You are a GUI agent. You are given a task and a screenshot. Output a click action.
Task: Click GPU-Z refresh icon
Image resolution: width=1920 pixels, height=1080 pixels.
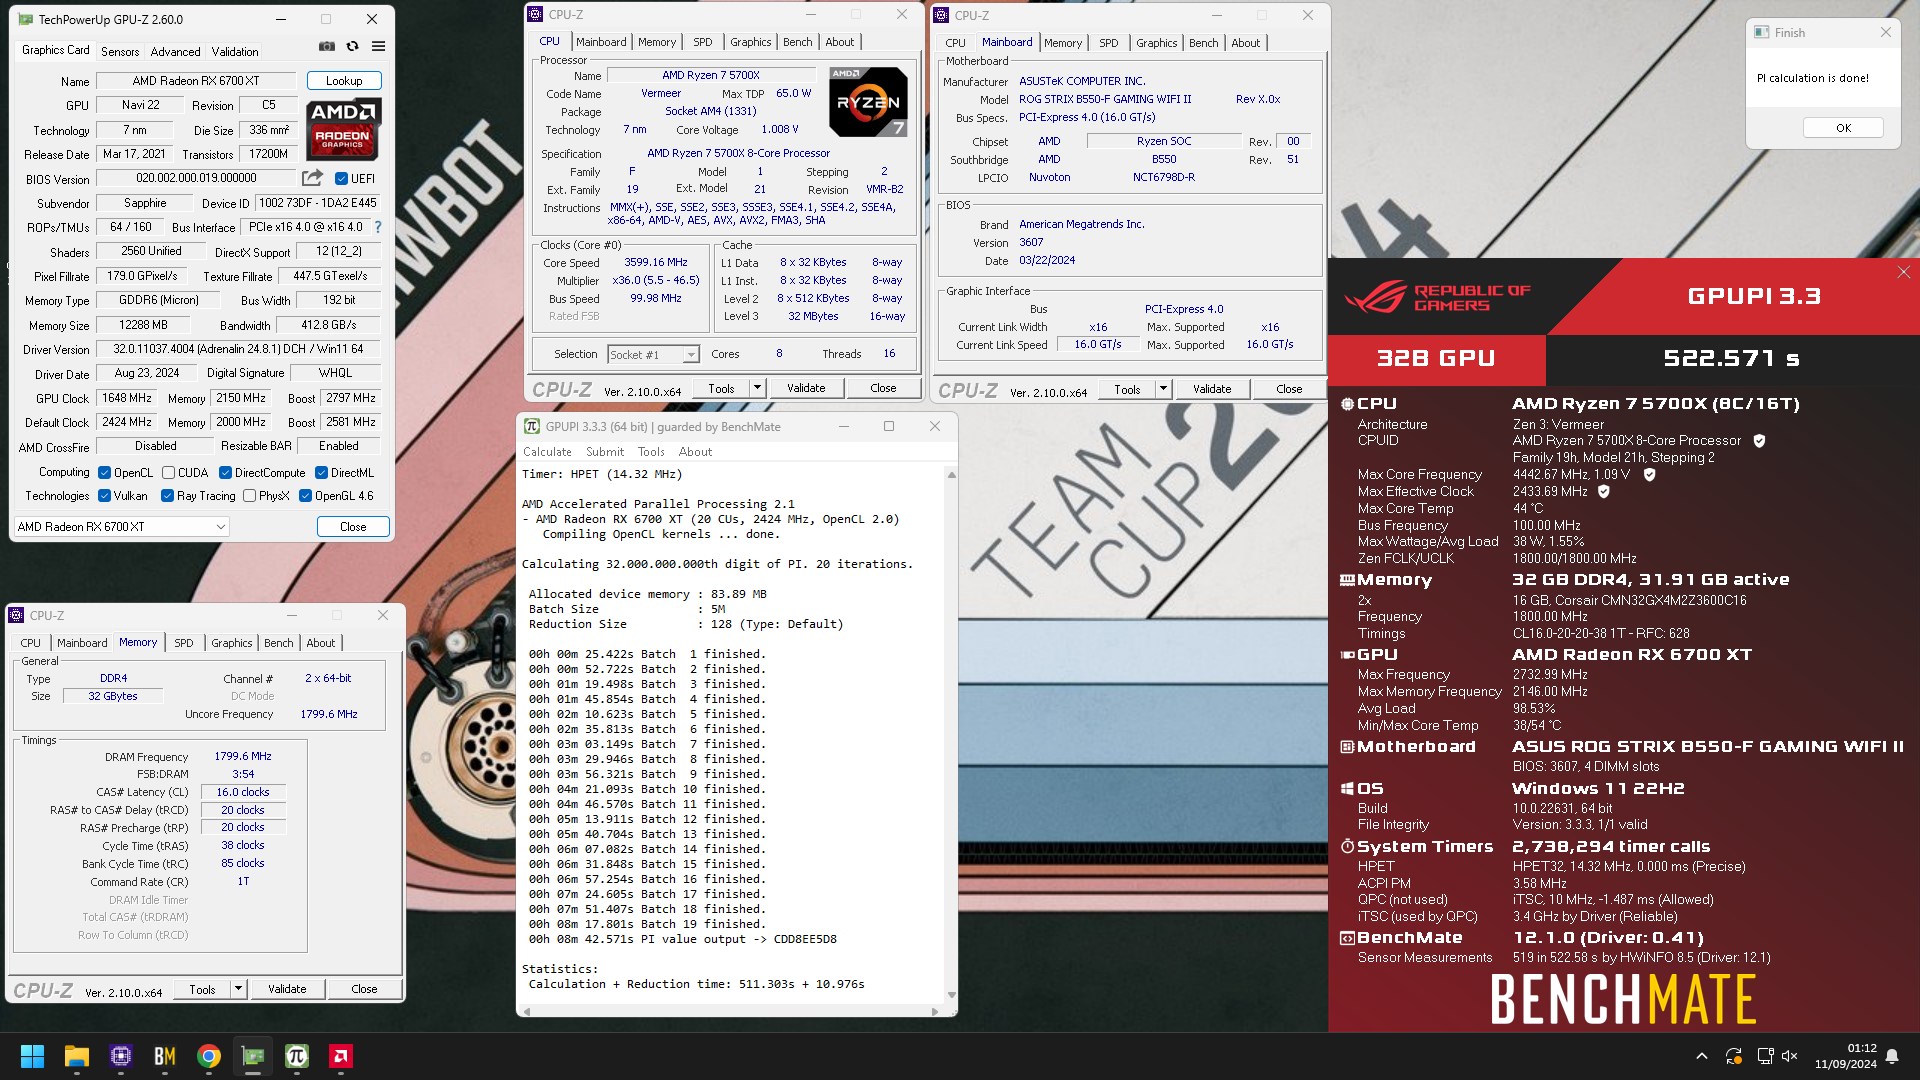pos(352,47)
